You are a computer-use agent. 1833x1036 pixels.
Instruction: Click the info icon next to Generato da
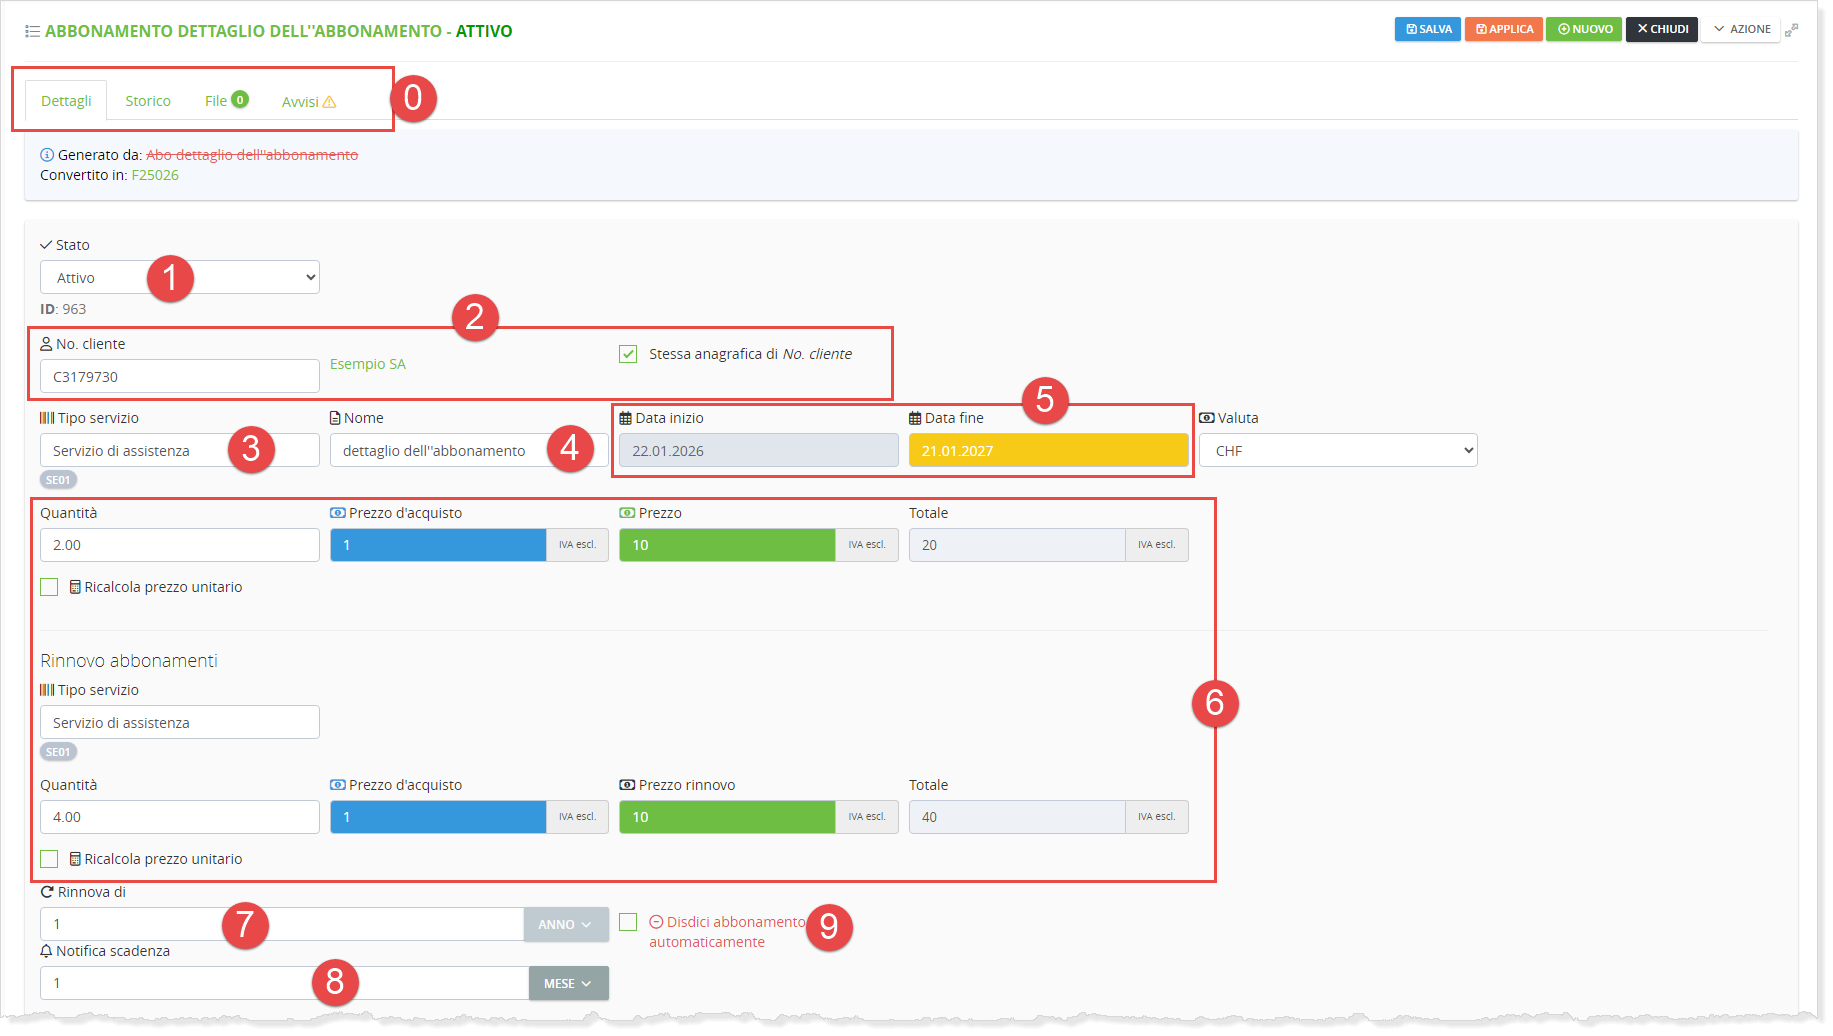point(46,155)
